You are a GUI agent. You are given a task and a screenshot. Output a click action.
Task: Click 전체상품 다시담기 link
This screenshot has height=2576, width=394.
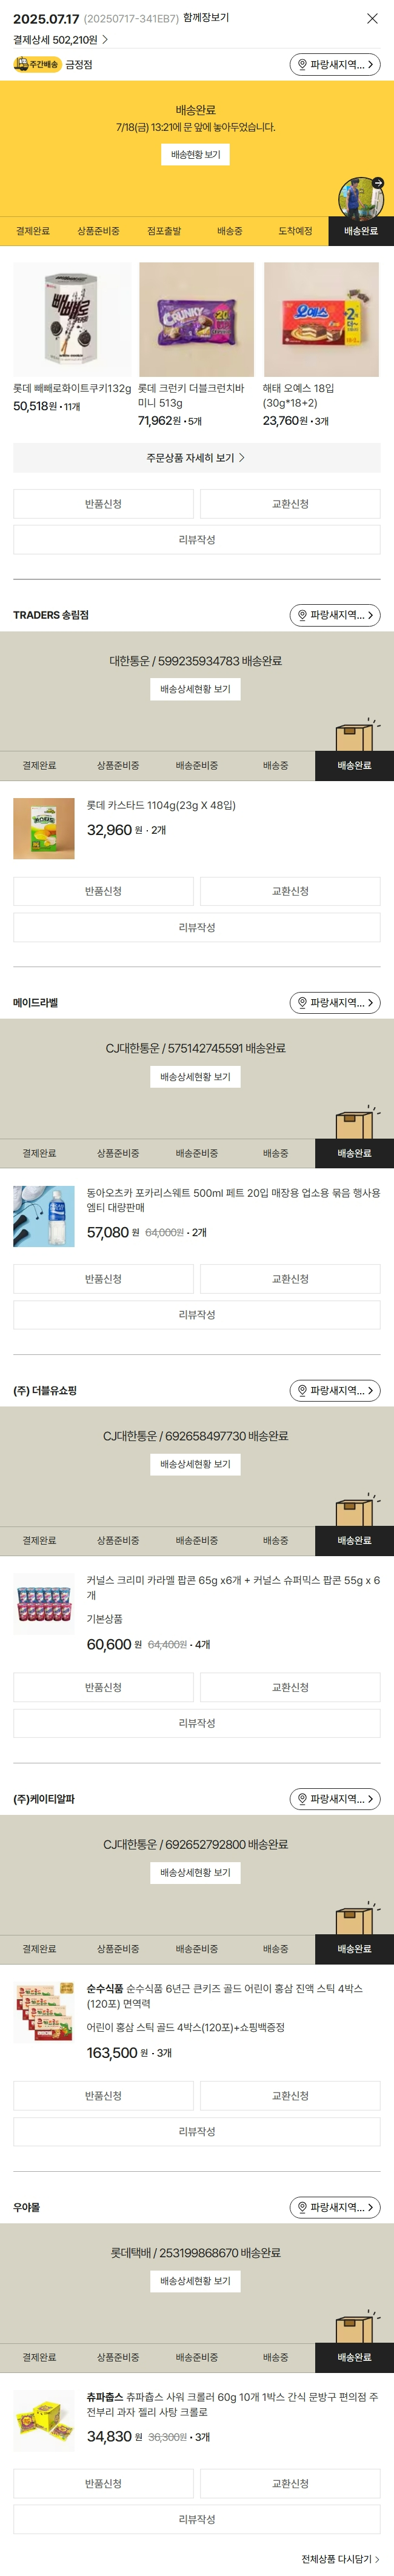[340, 2559]
